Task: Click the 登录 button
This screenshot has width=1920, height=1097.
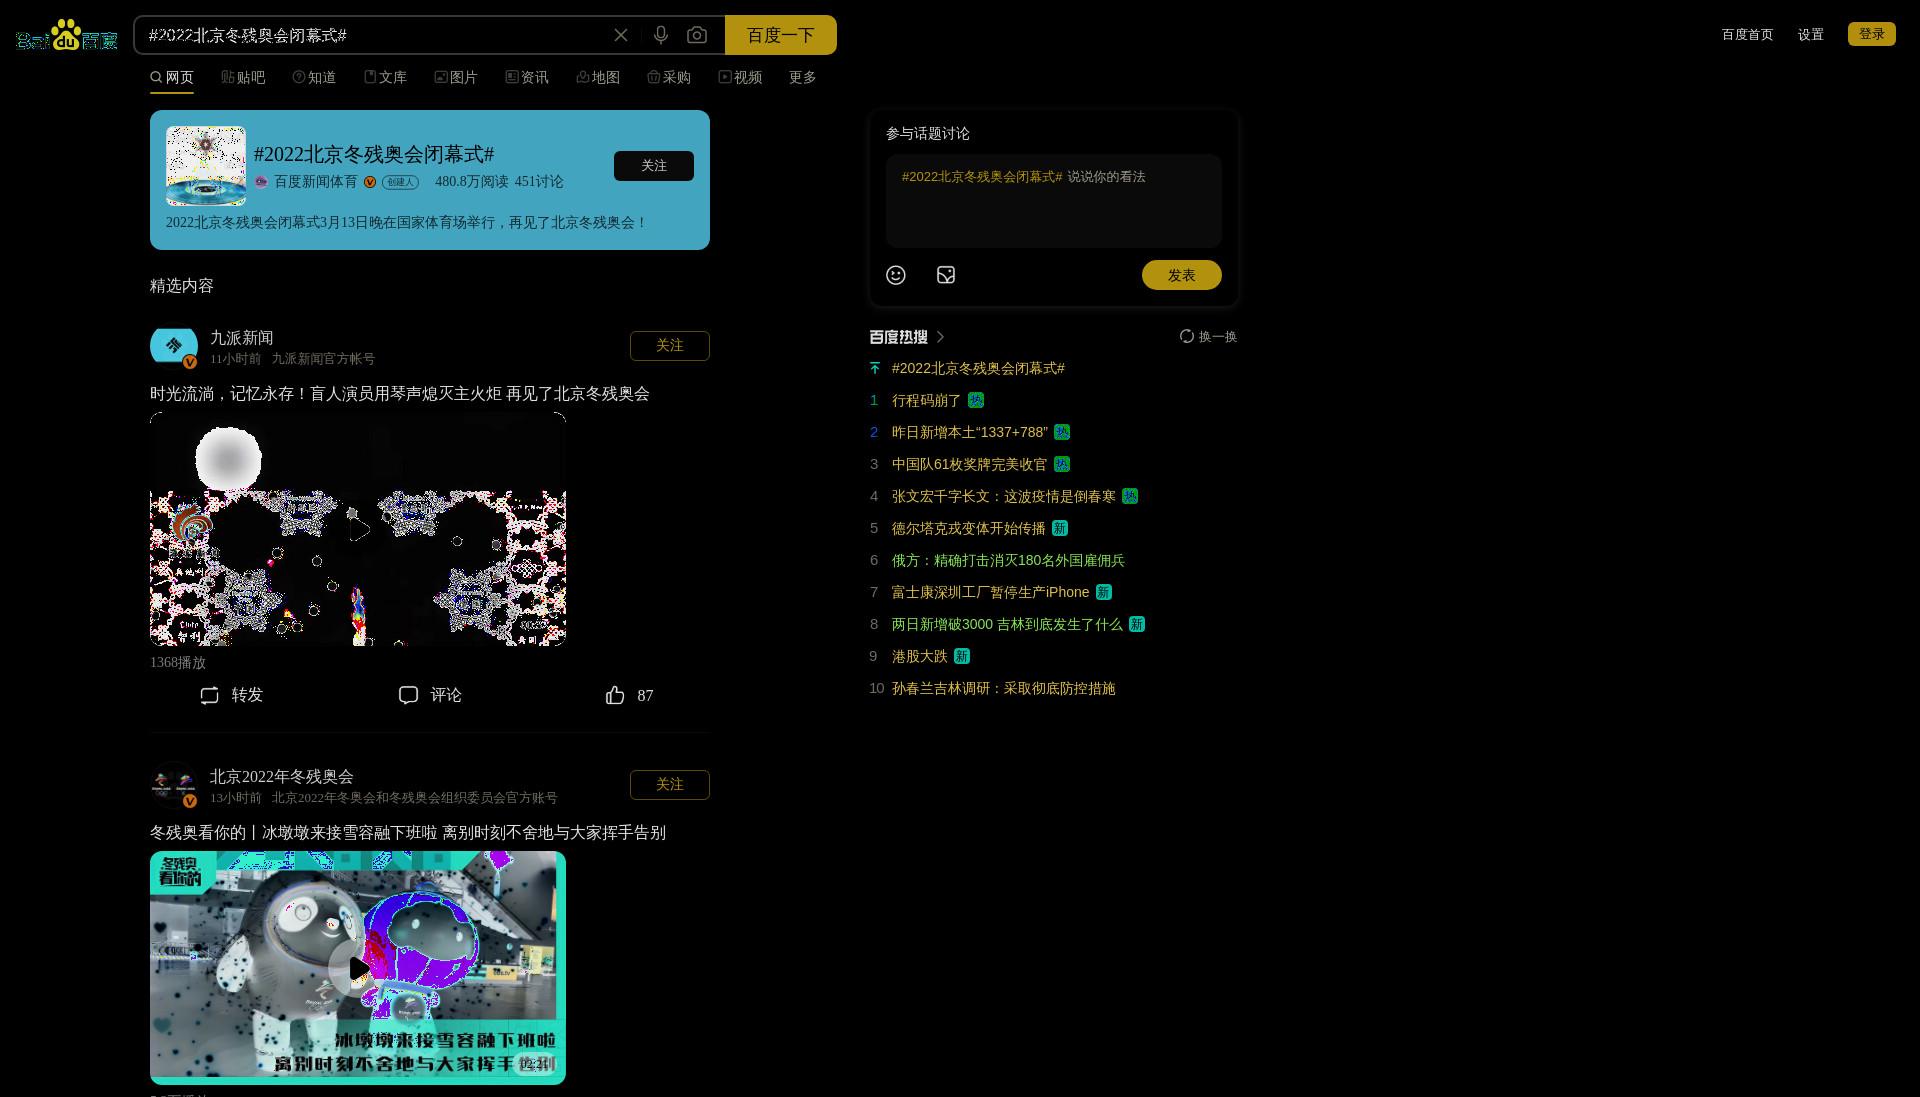Action: click(x=1871, y=34)
